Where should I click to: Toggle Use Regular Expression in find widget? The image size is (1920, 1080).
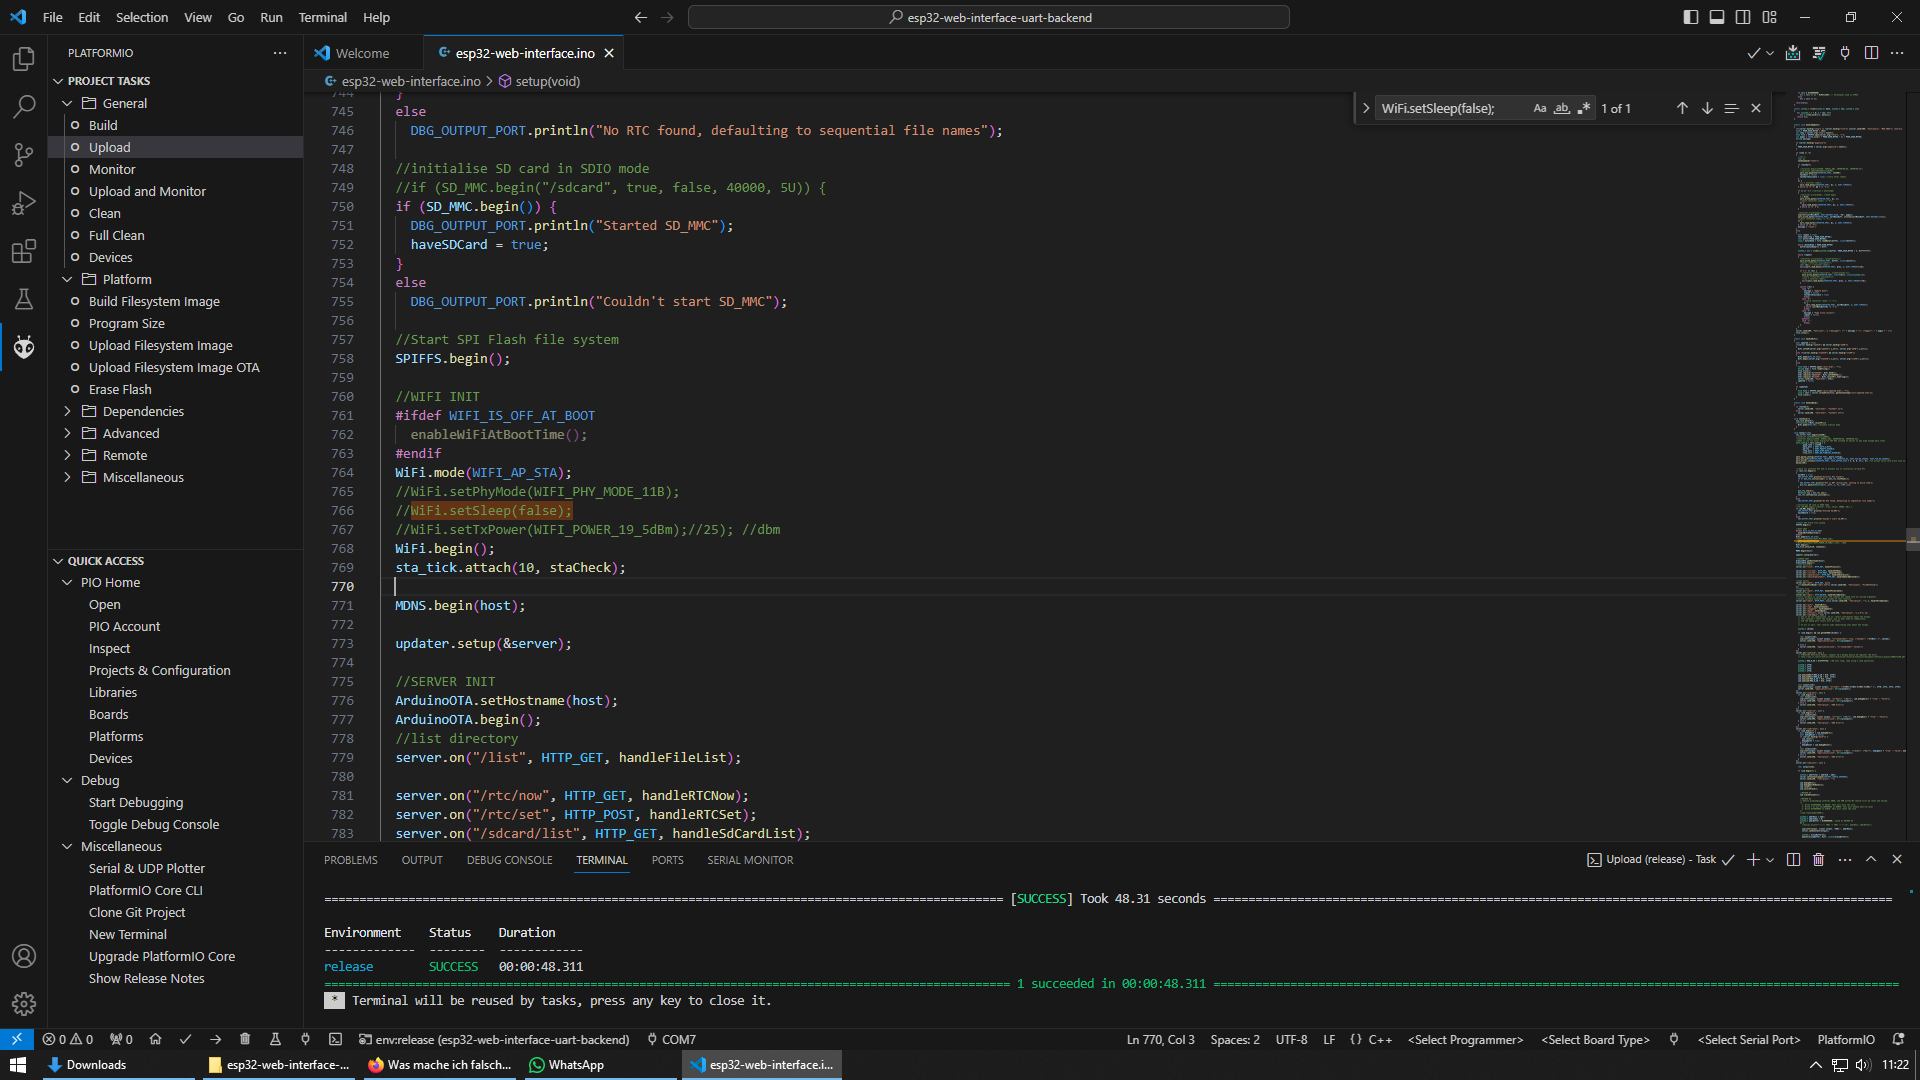(x=1583, y=108)
